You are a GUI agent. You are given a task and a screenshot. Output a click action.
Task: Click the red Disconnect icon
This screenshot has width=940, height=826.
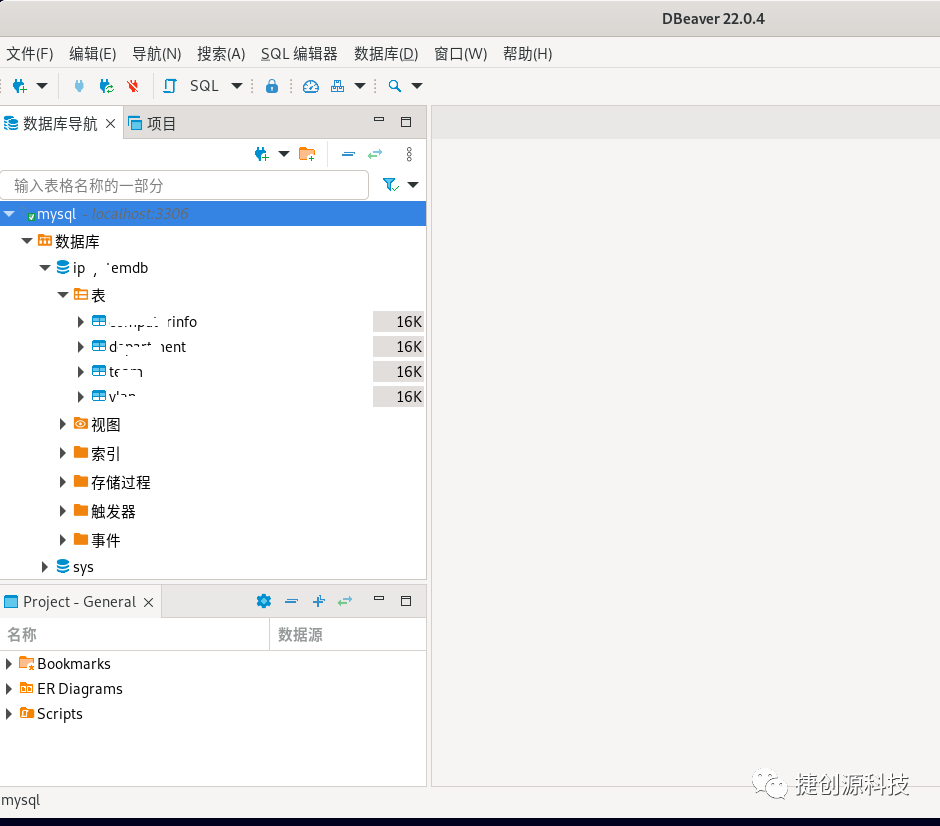click(133, 86)
